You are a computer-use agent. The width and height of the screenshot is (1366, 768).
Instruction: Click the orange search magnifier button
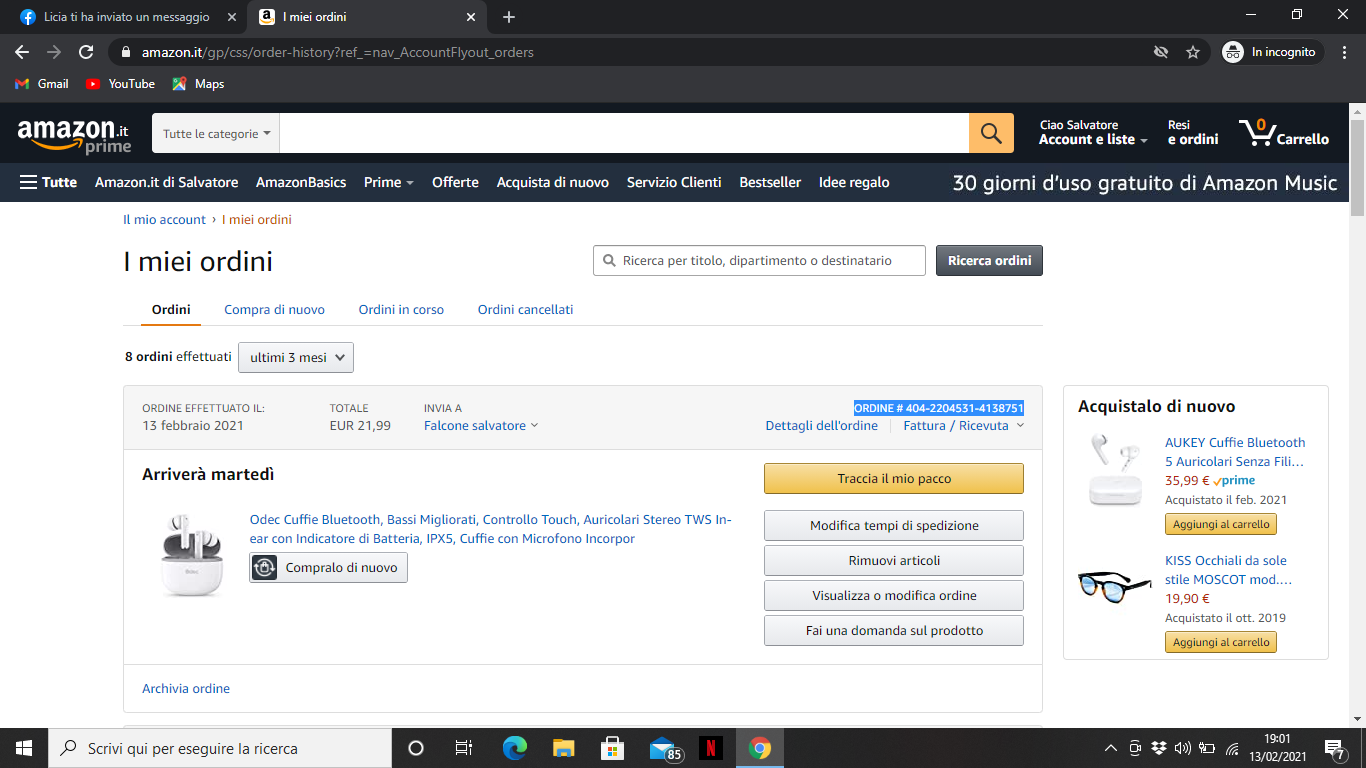pos(991,133)
